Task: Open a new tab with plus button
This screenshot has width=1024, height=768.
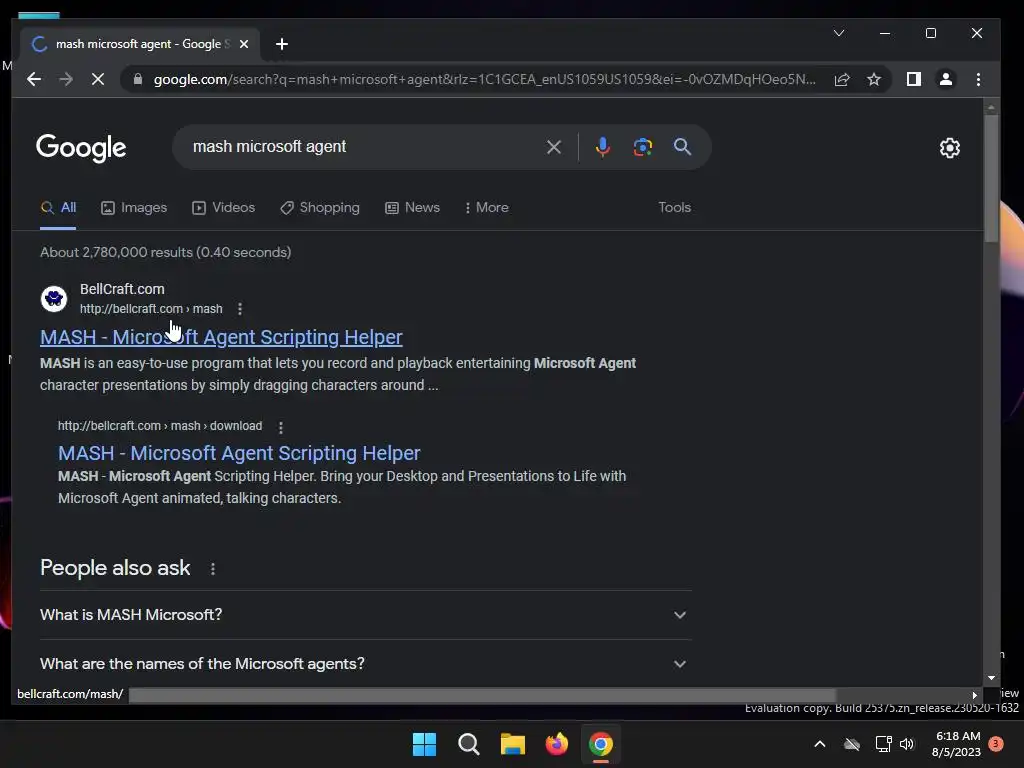Action: (x=281, y=44)
